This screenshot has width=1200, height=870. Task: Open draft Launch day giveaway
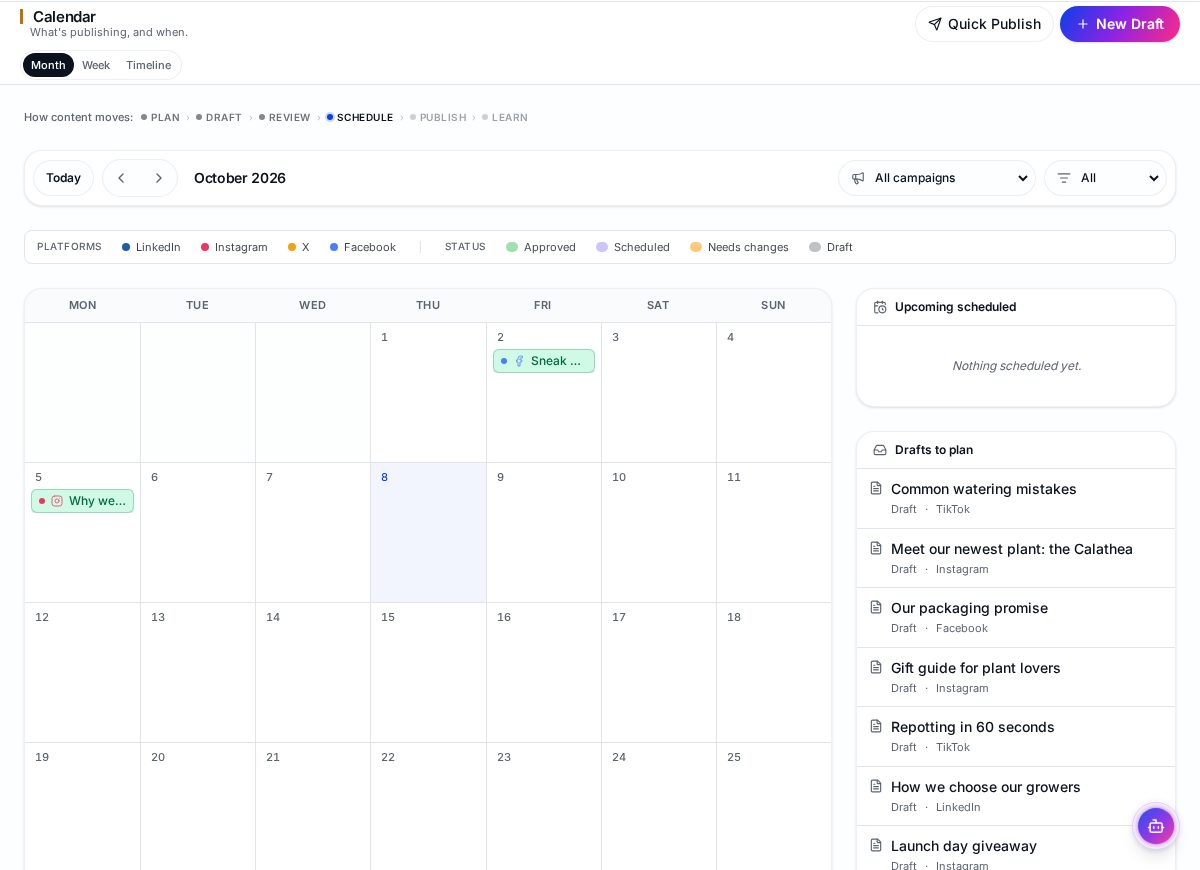point(1016,848)
